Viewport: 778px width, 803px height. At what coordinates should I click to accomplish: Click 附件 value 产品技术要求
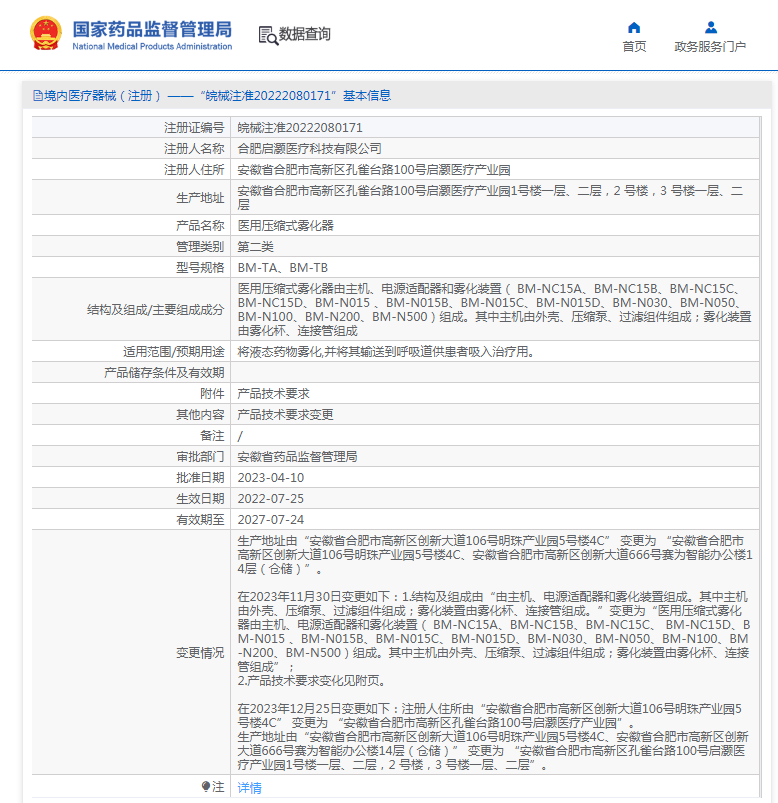click(x=274, y=393)
